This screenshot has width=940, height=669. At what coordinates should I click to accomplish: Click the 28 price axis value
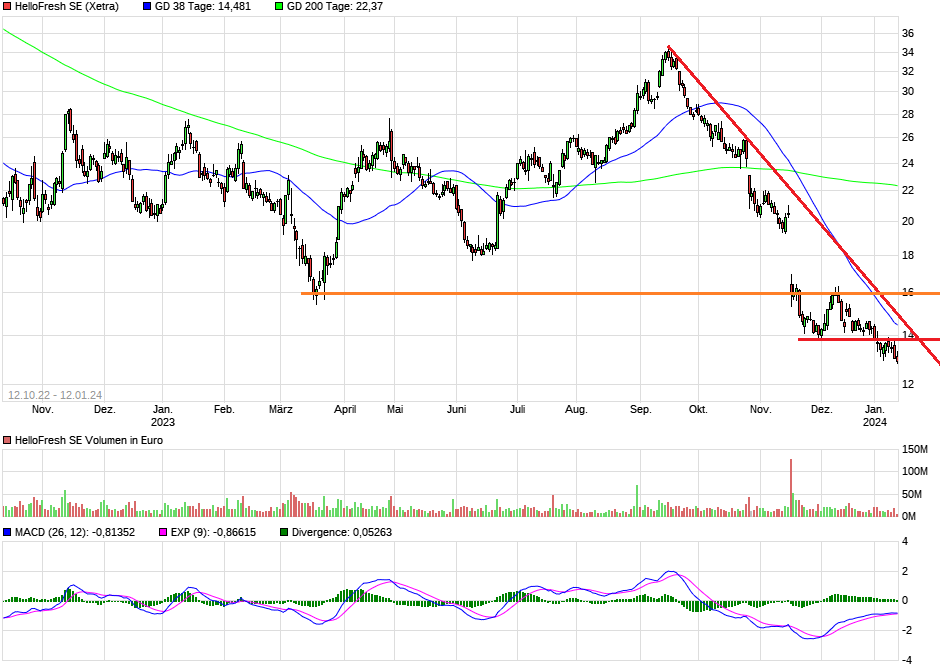[908, 114]
